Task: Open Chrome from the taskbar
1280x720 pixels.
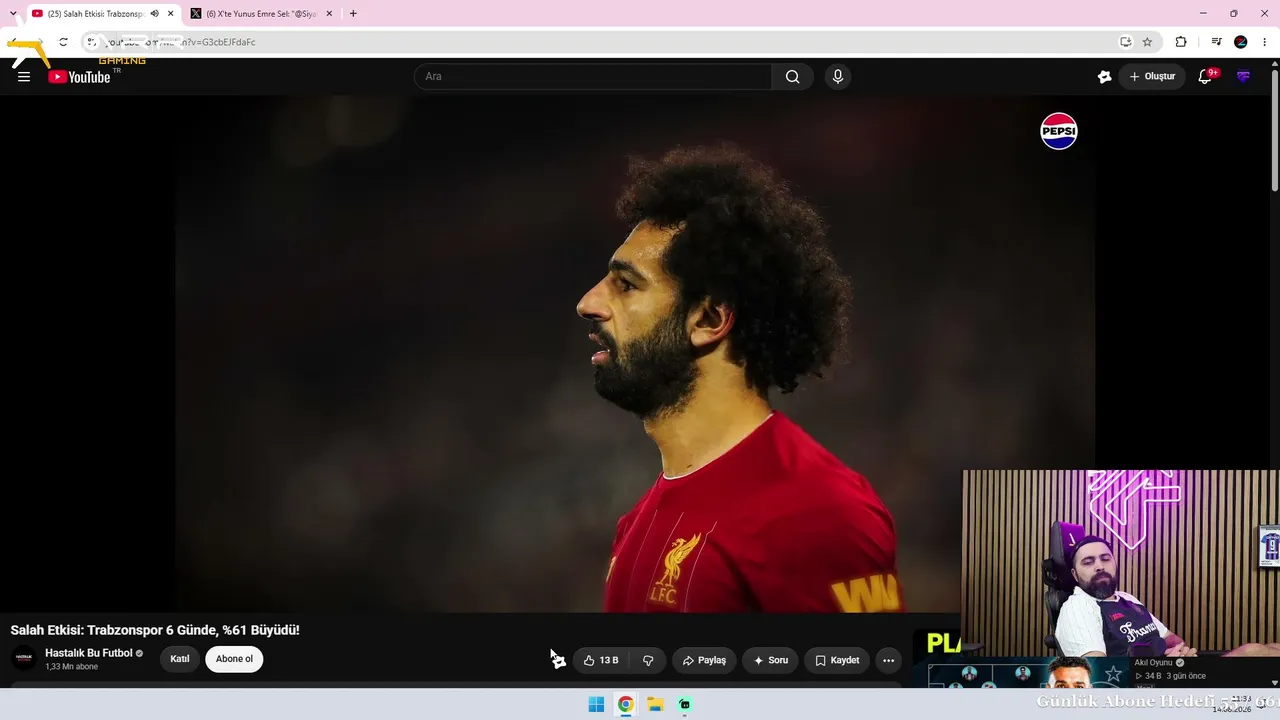Action: tap(625, 704)
